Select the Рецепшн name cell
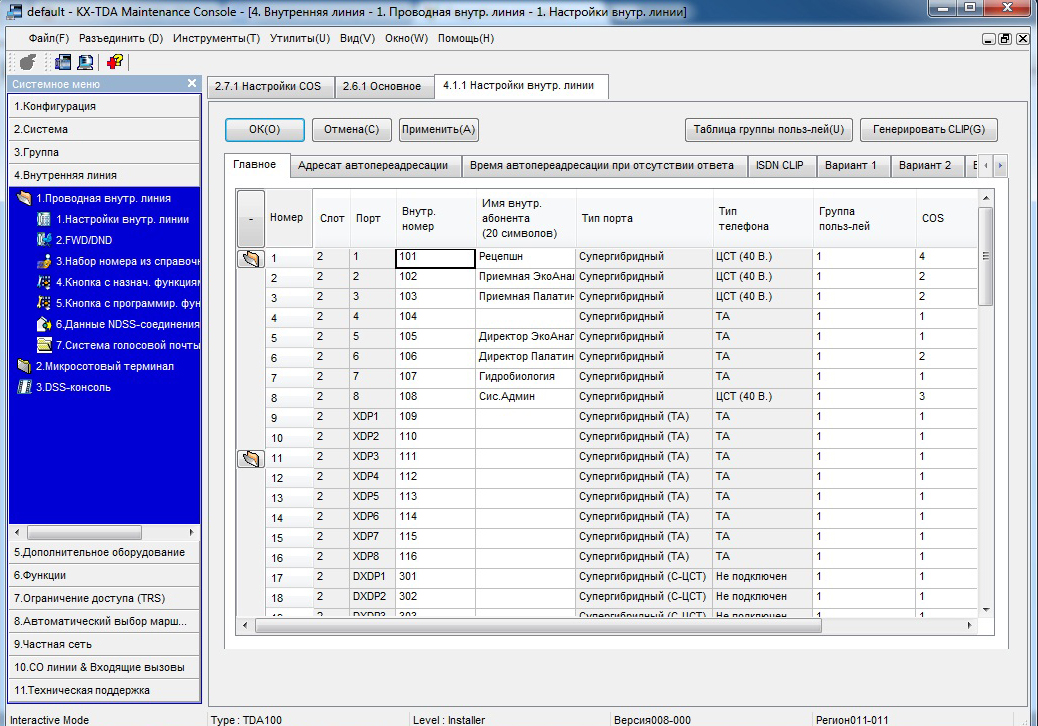 tap(526, 257)
